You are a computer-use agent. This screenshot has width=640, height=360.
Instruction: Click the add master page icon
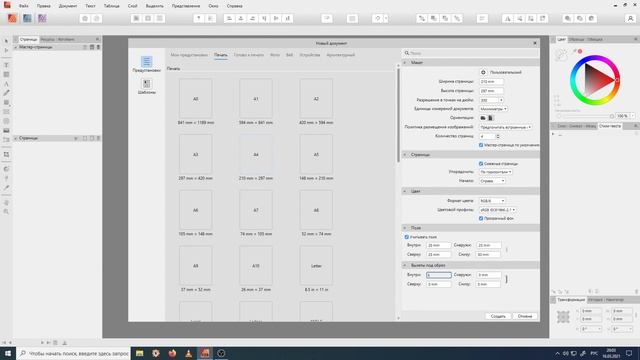click(92, 47)
